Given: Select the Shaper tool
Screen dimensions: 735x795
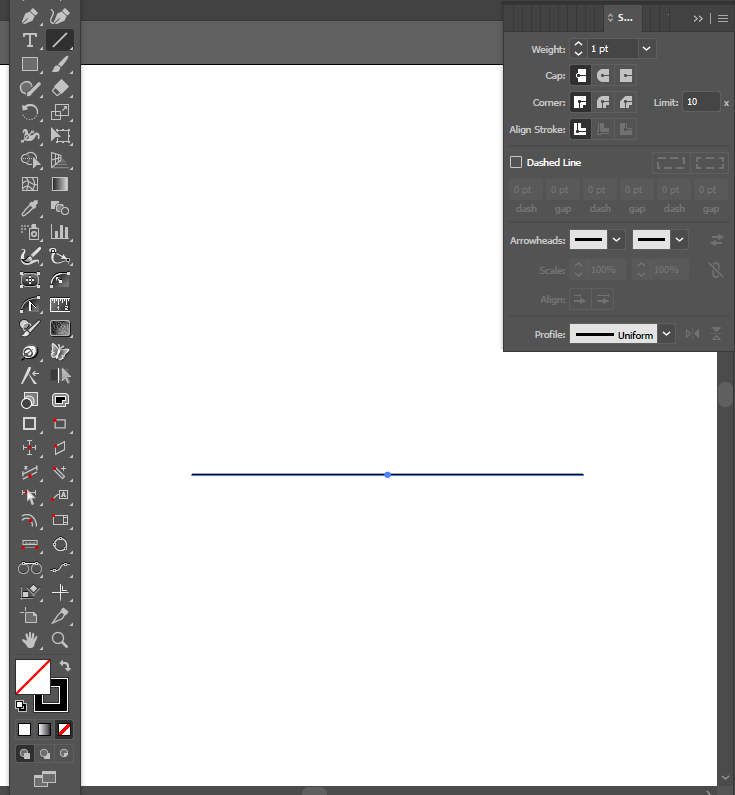Looking at the screenshot, I should pos(29,88).
